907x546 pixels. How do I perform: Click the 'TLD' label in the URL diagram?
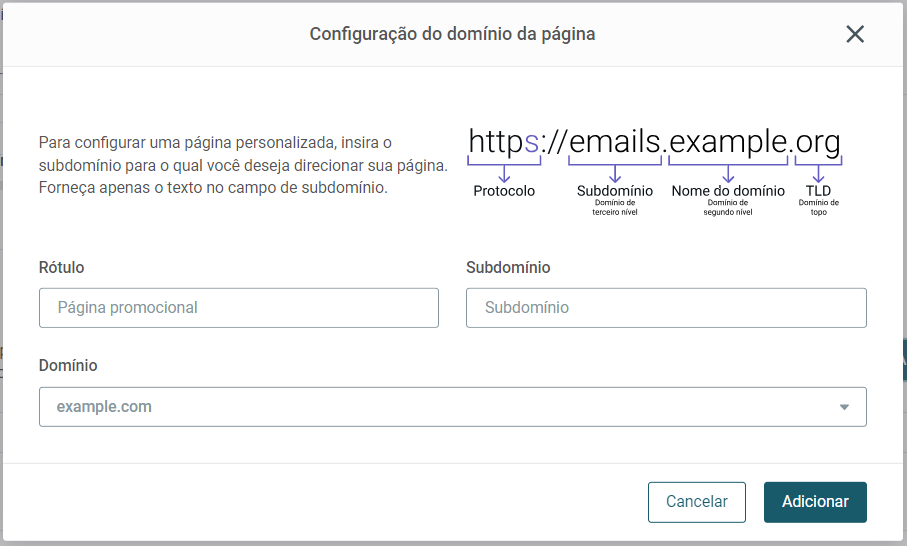818,191
